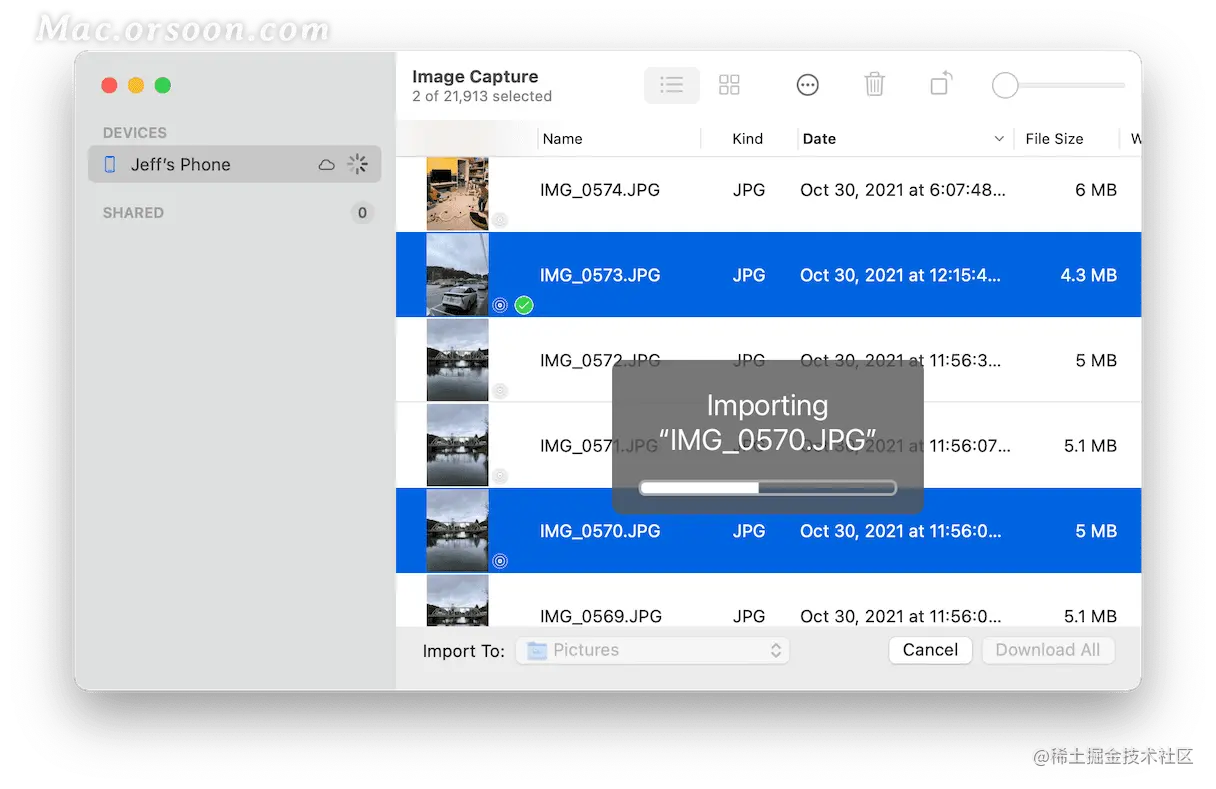Screen dimensions: 1216x789
Task: Click the green checkmark on IMG_0573
Action: click(524, 305)
